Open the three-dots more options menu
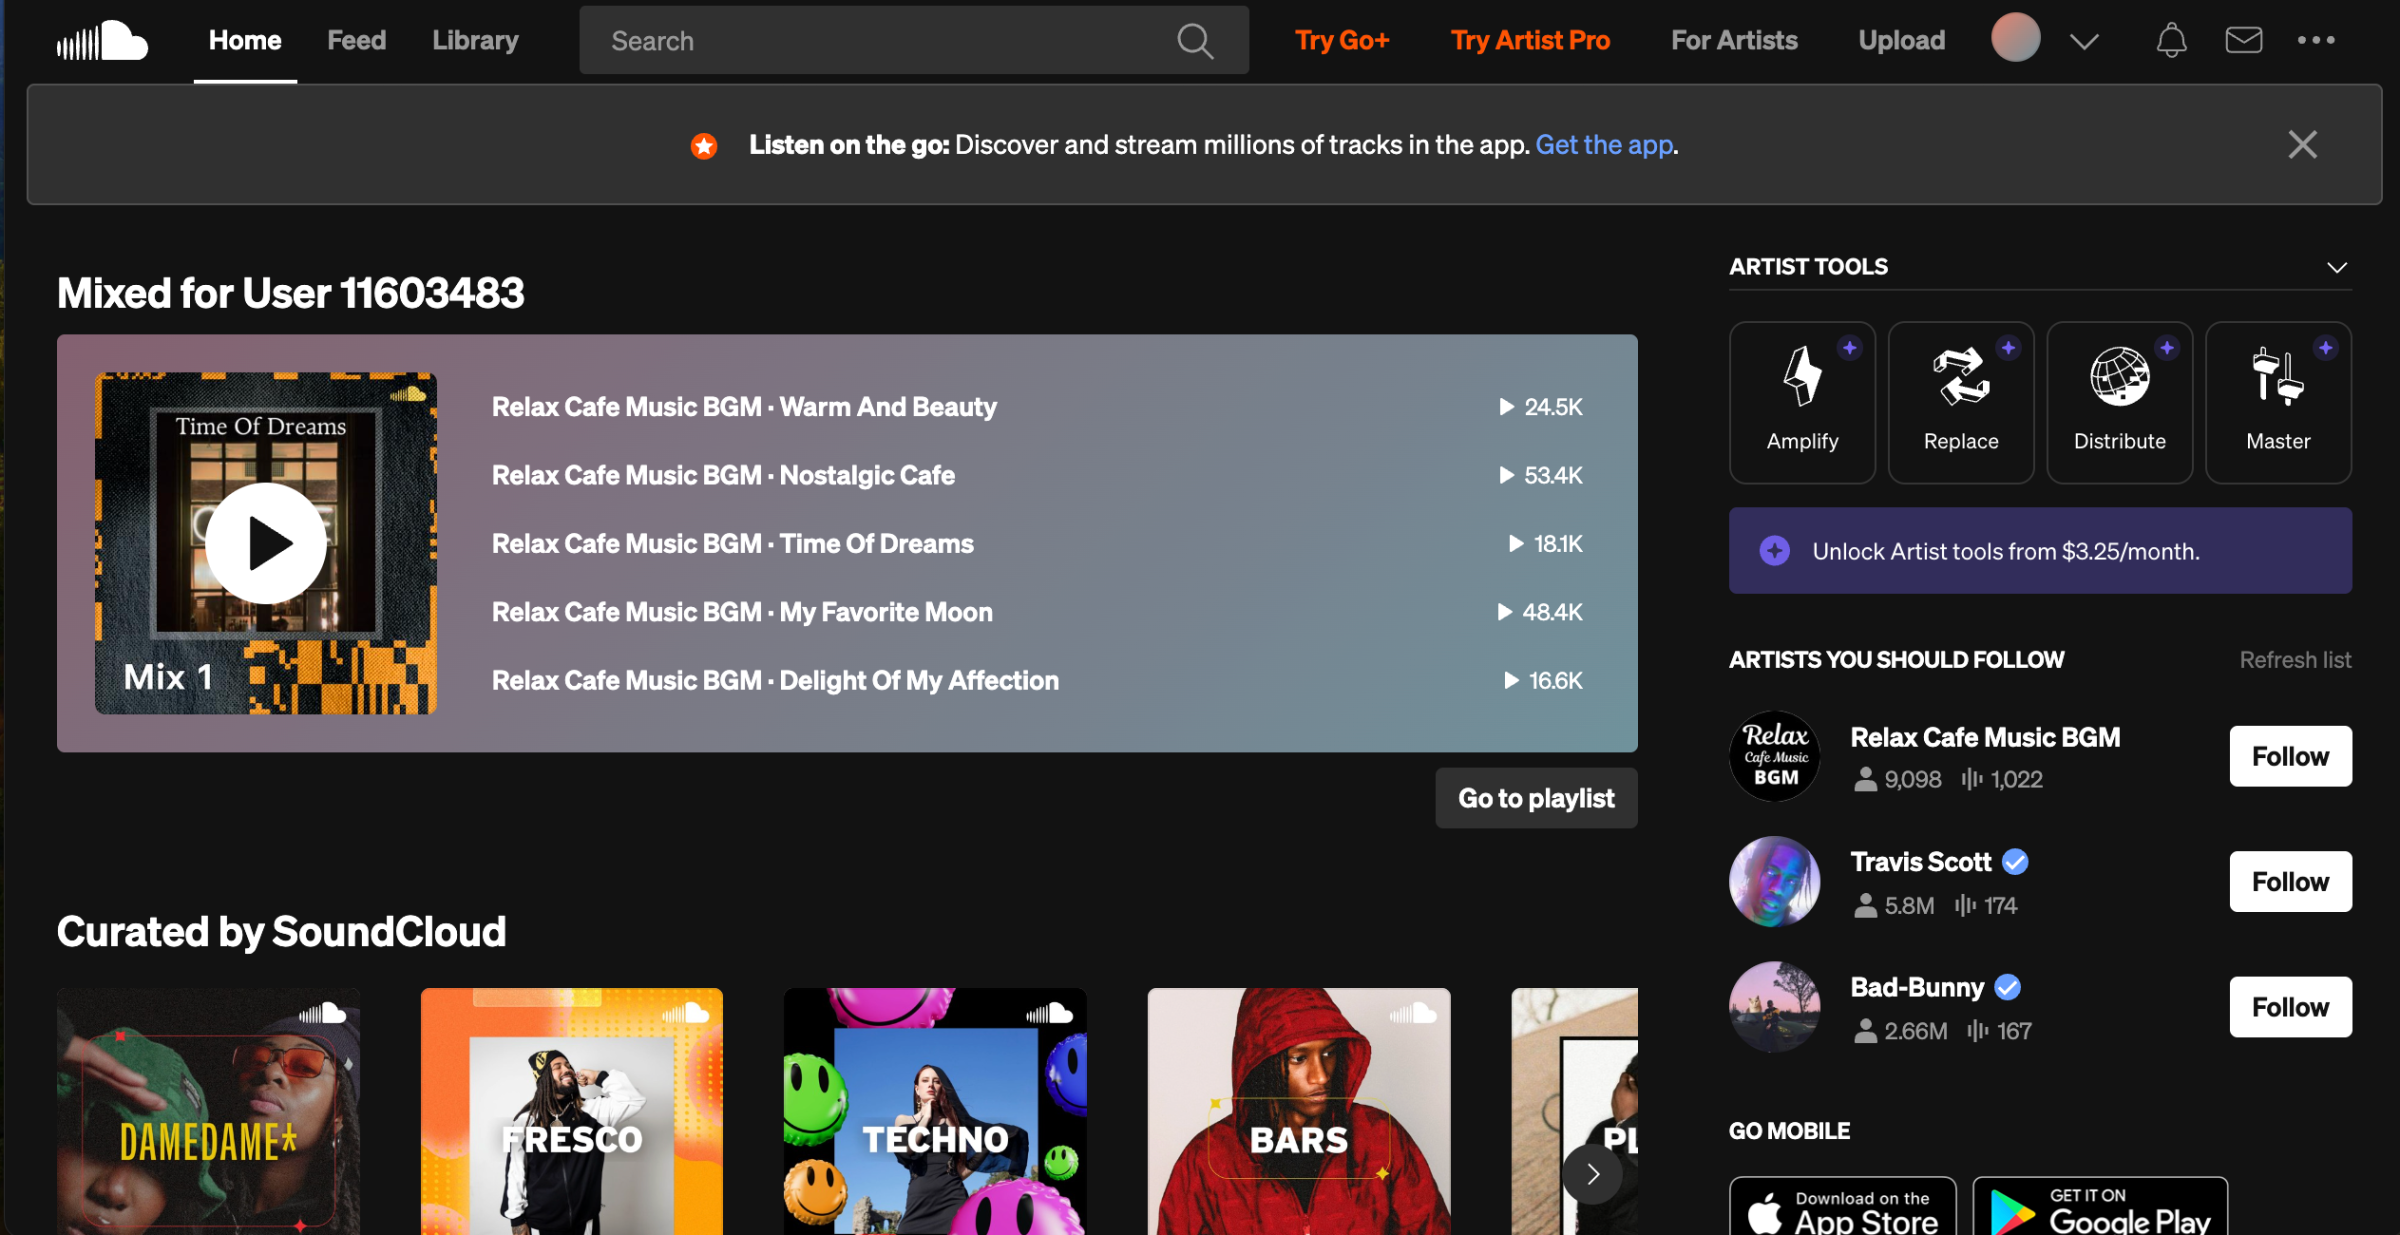This screenshot has height=1235, width=2400. tap(2317, 39)
